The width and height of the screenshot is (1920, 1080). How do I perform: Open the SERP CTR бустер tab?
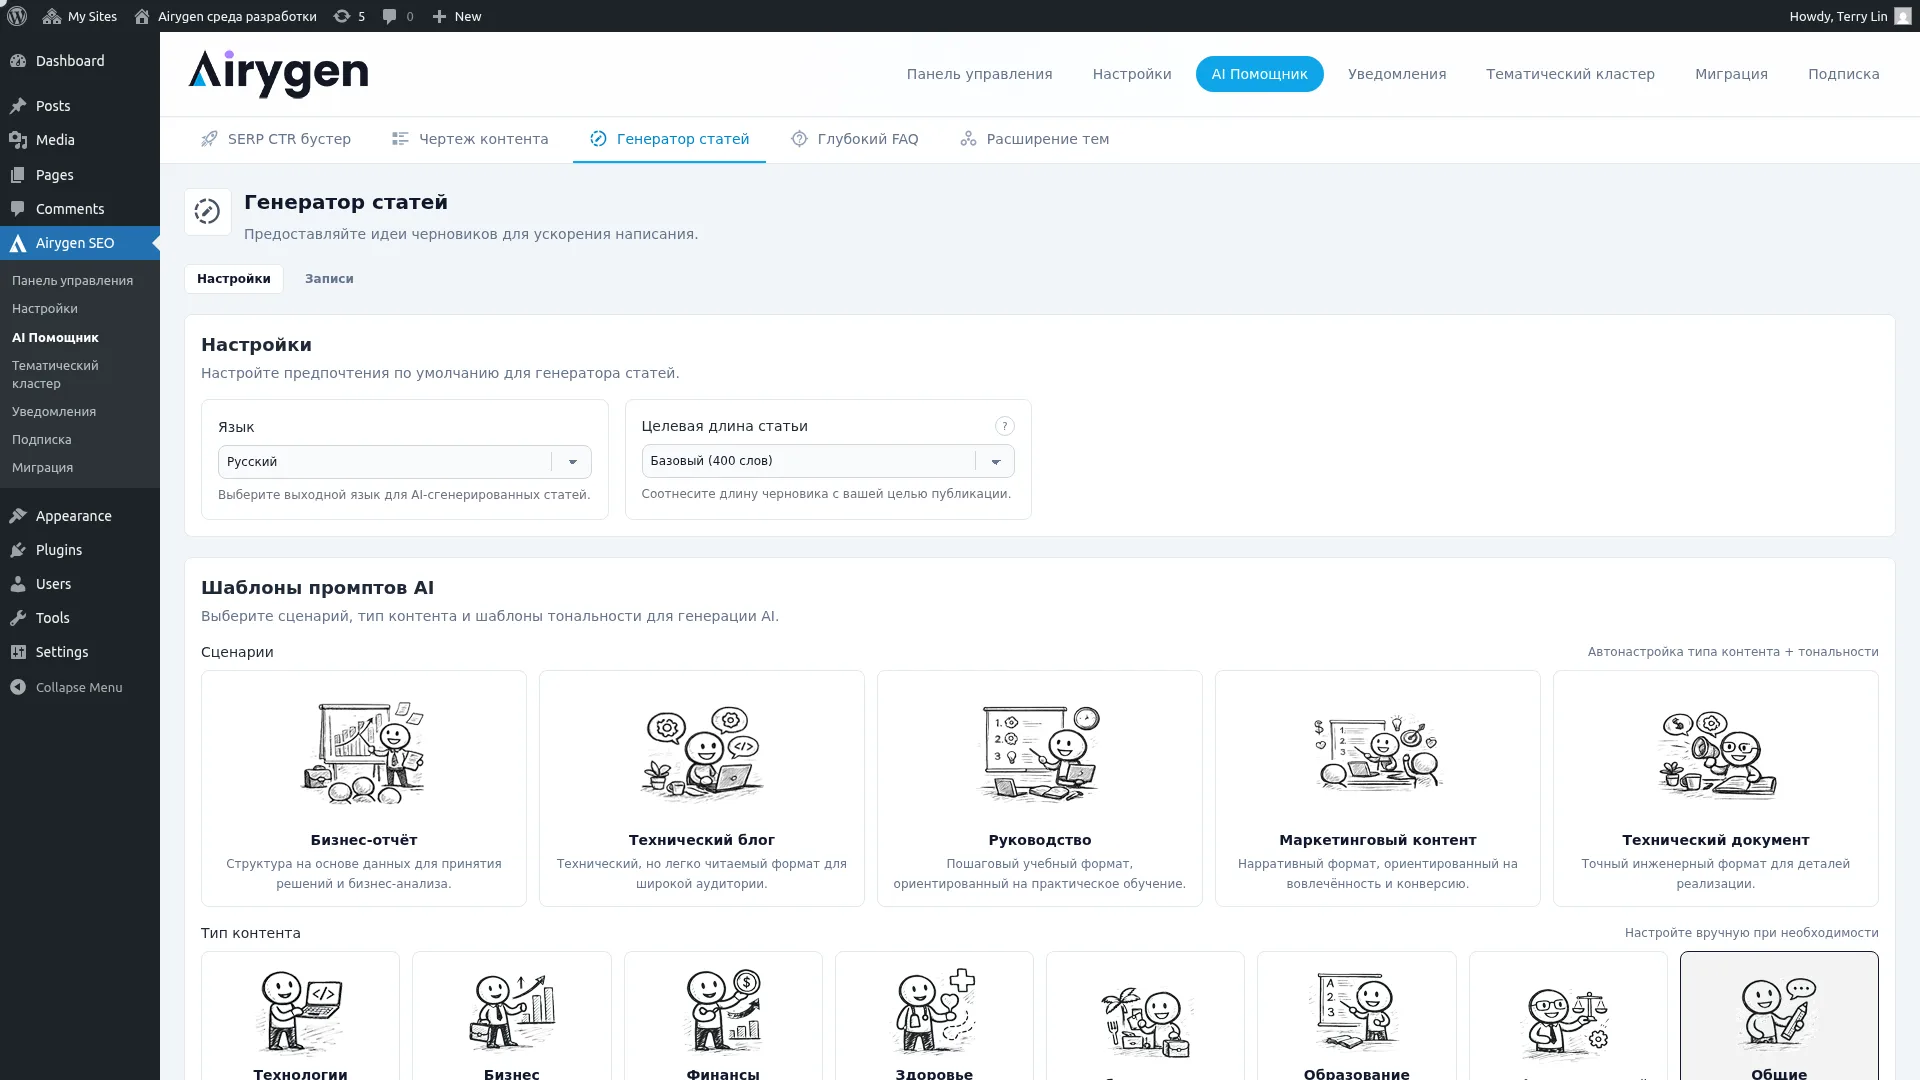click(x=276, y=139)
